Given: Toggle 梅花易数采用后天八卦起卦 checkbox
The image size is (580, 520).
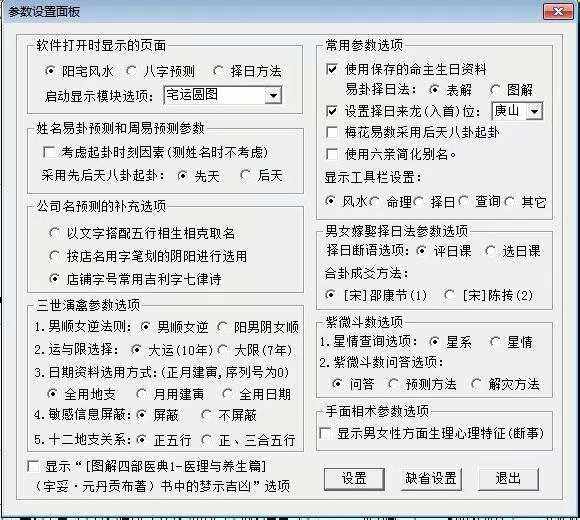Looking at the screenshot, I should 332,132.
